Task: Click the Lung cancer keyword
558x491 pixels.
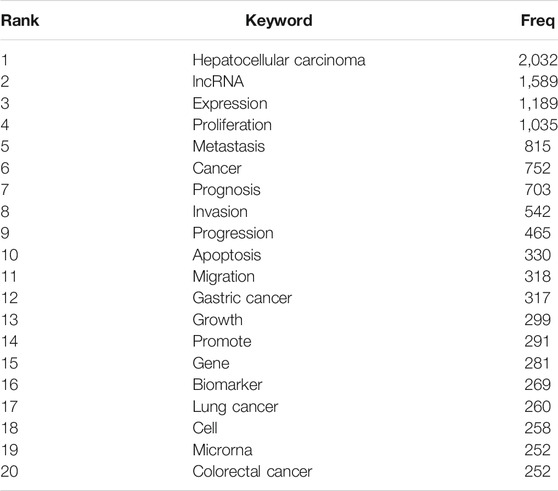Action: (x=235, y=407)
